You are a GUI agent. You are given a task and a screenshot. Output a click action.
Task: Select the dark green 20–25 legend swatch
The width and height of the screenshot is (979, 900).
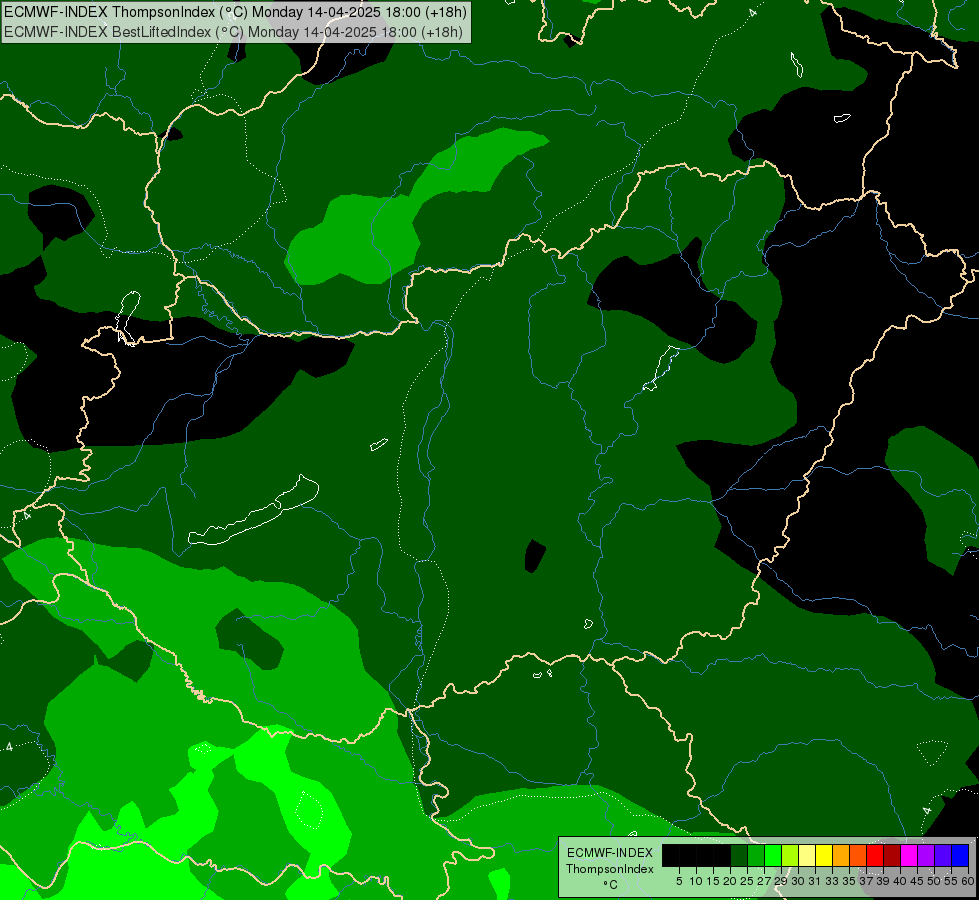tap(739, 855)
